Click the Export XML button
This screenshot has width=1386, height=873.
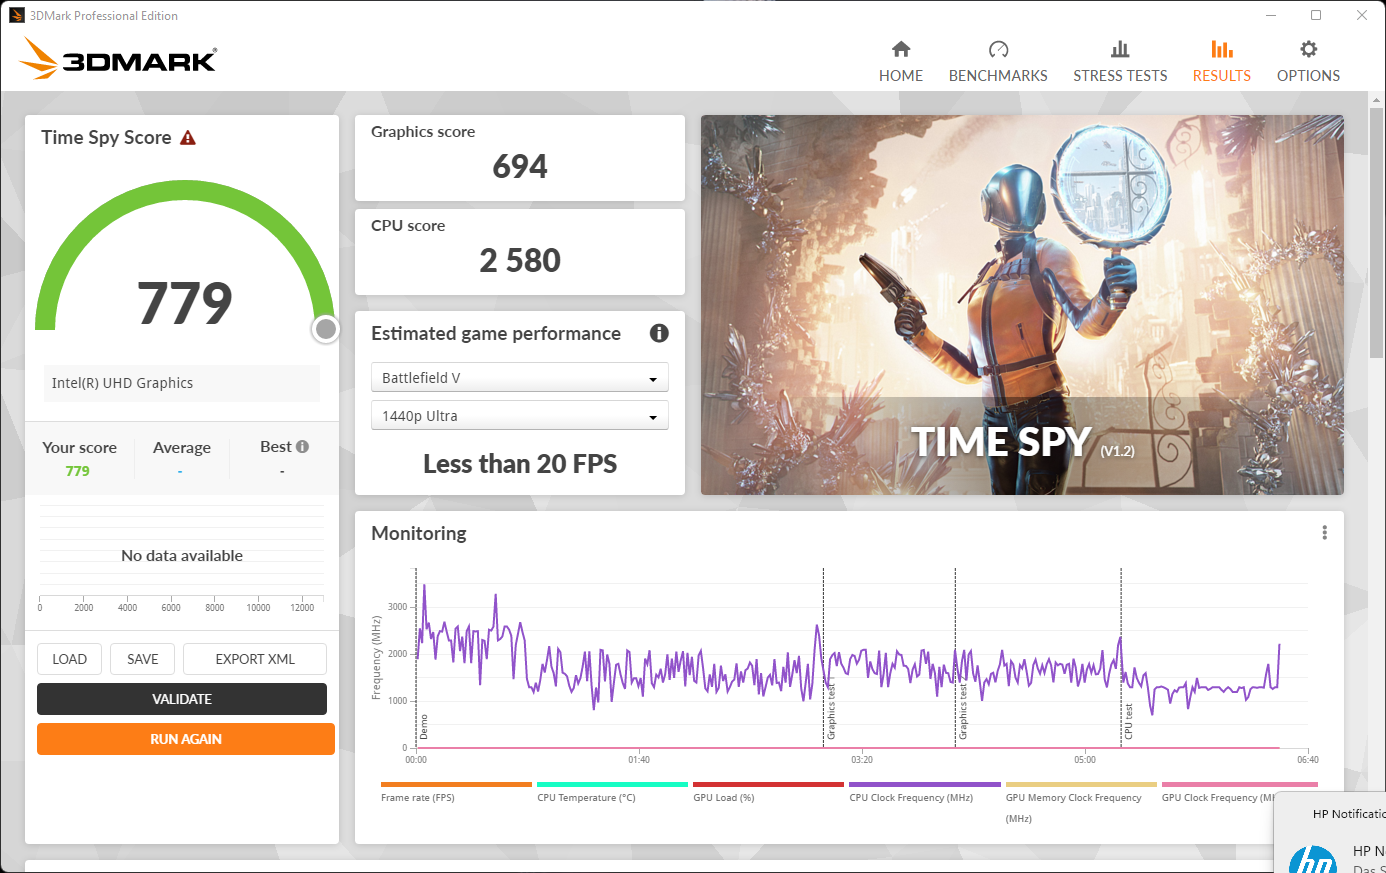pyautogui.click(x=255, y=659)
